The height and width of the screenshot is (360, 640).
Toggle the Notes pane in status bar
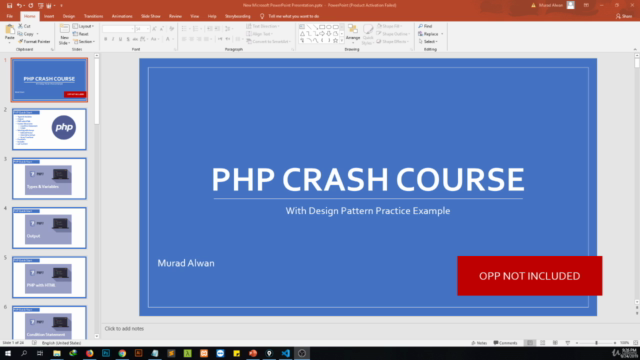coord(479,343)
